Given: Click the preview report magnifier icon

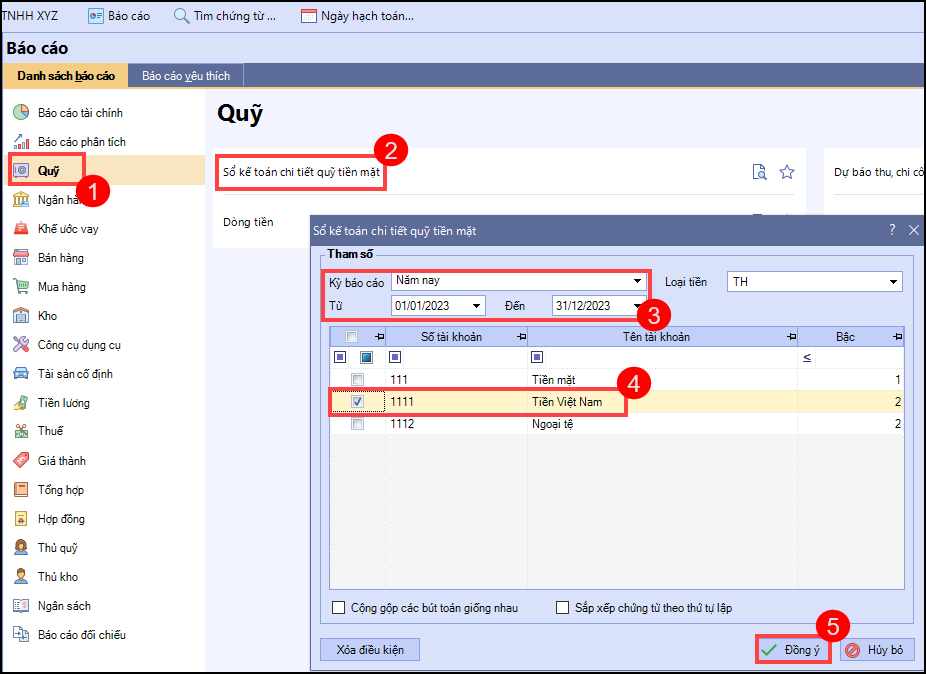Looking at the screenshot, I should pos(760,172).
